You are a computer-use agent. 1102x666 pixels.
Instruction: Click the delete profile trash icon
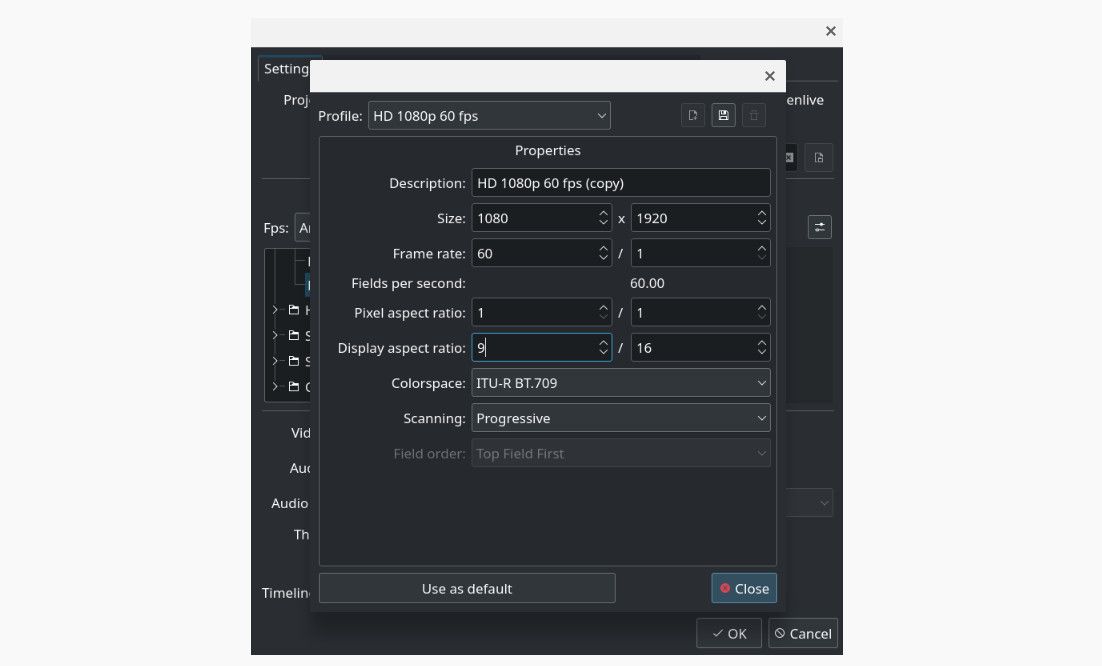click(x=753, y=115)
